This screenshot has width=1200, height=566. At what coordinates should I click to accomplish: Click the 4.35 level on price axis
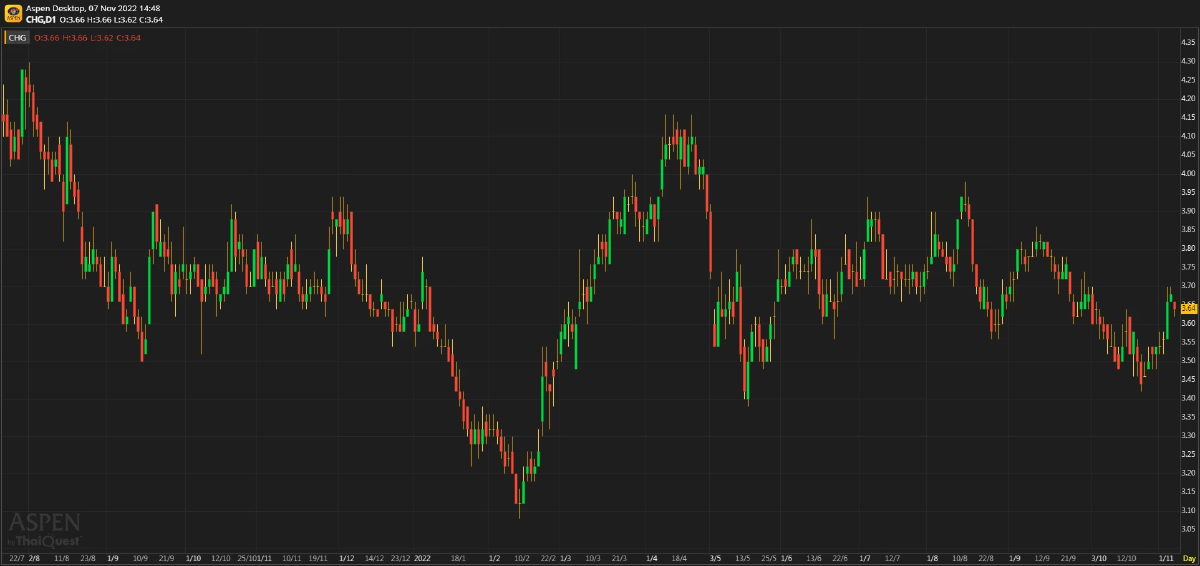1188,42
